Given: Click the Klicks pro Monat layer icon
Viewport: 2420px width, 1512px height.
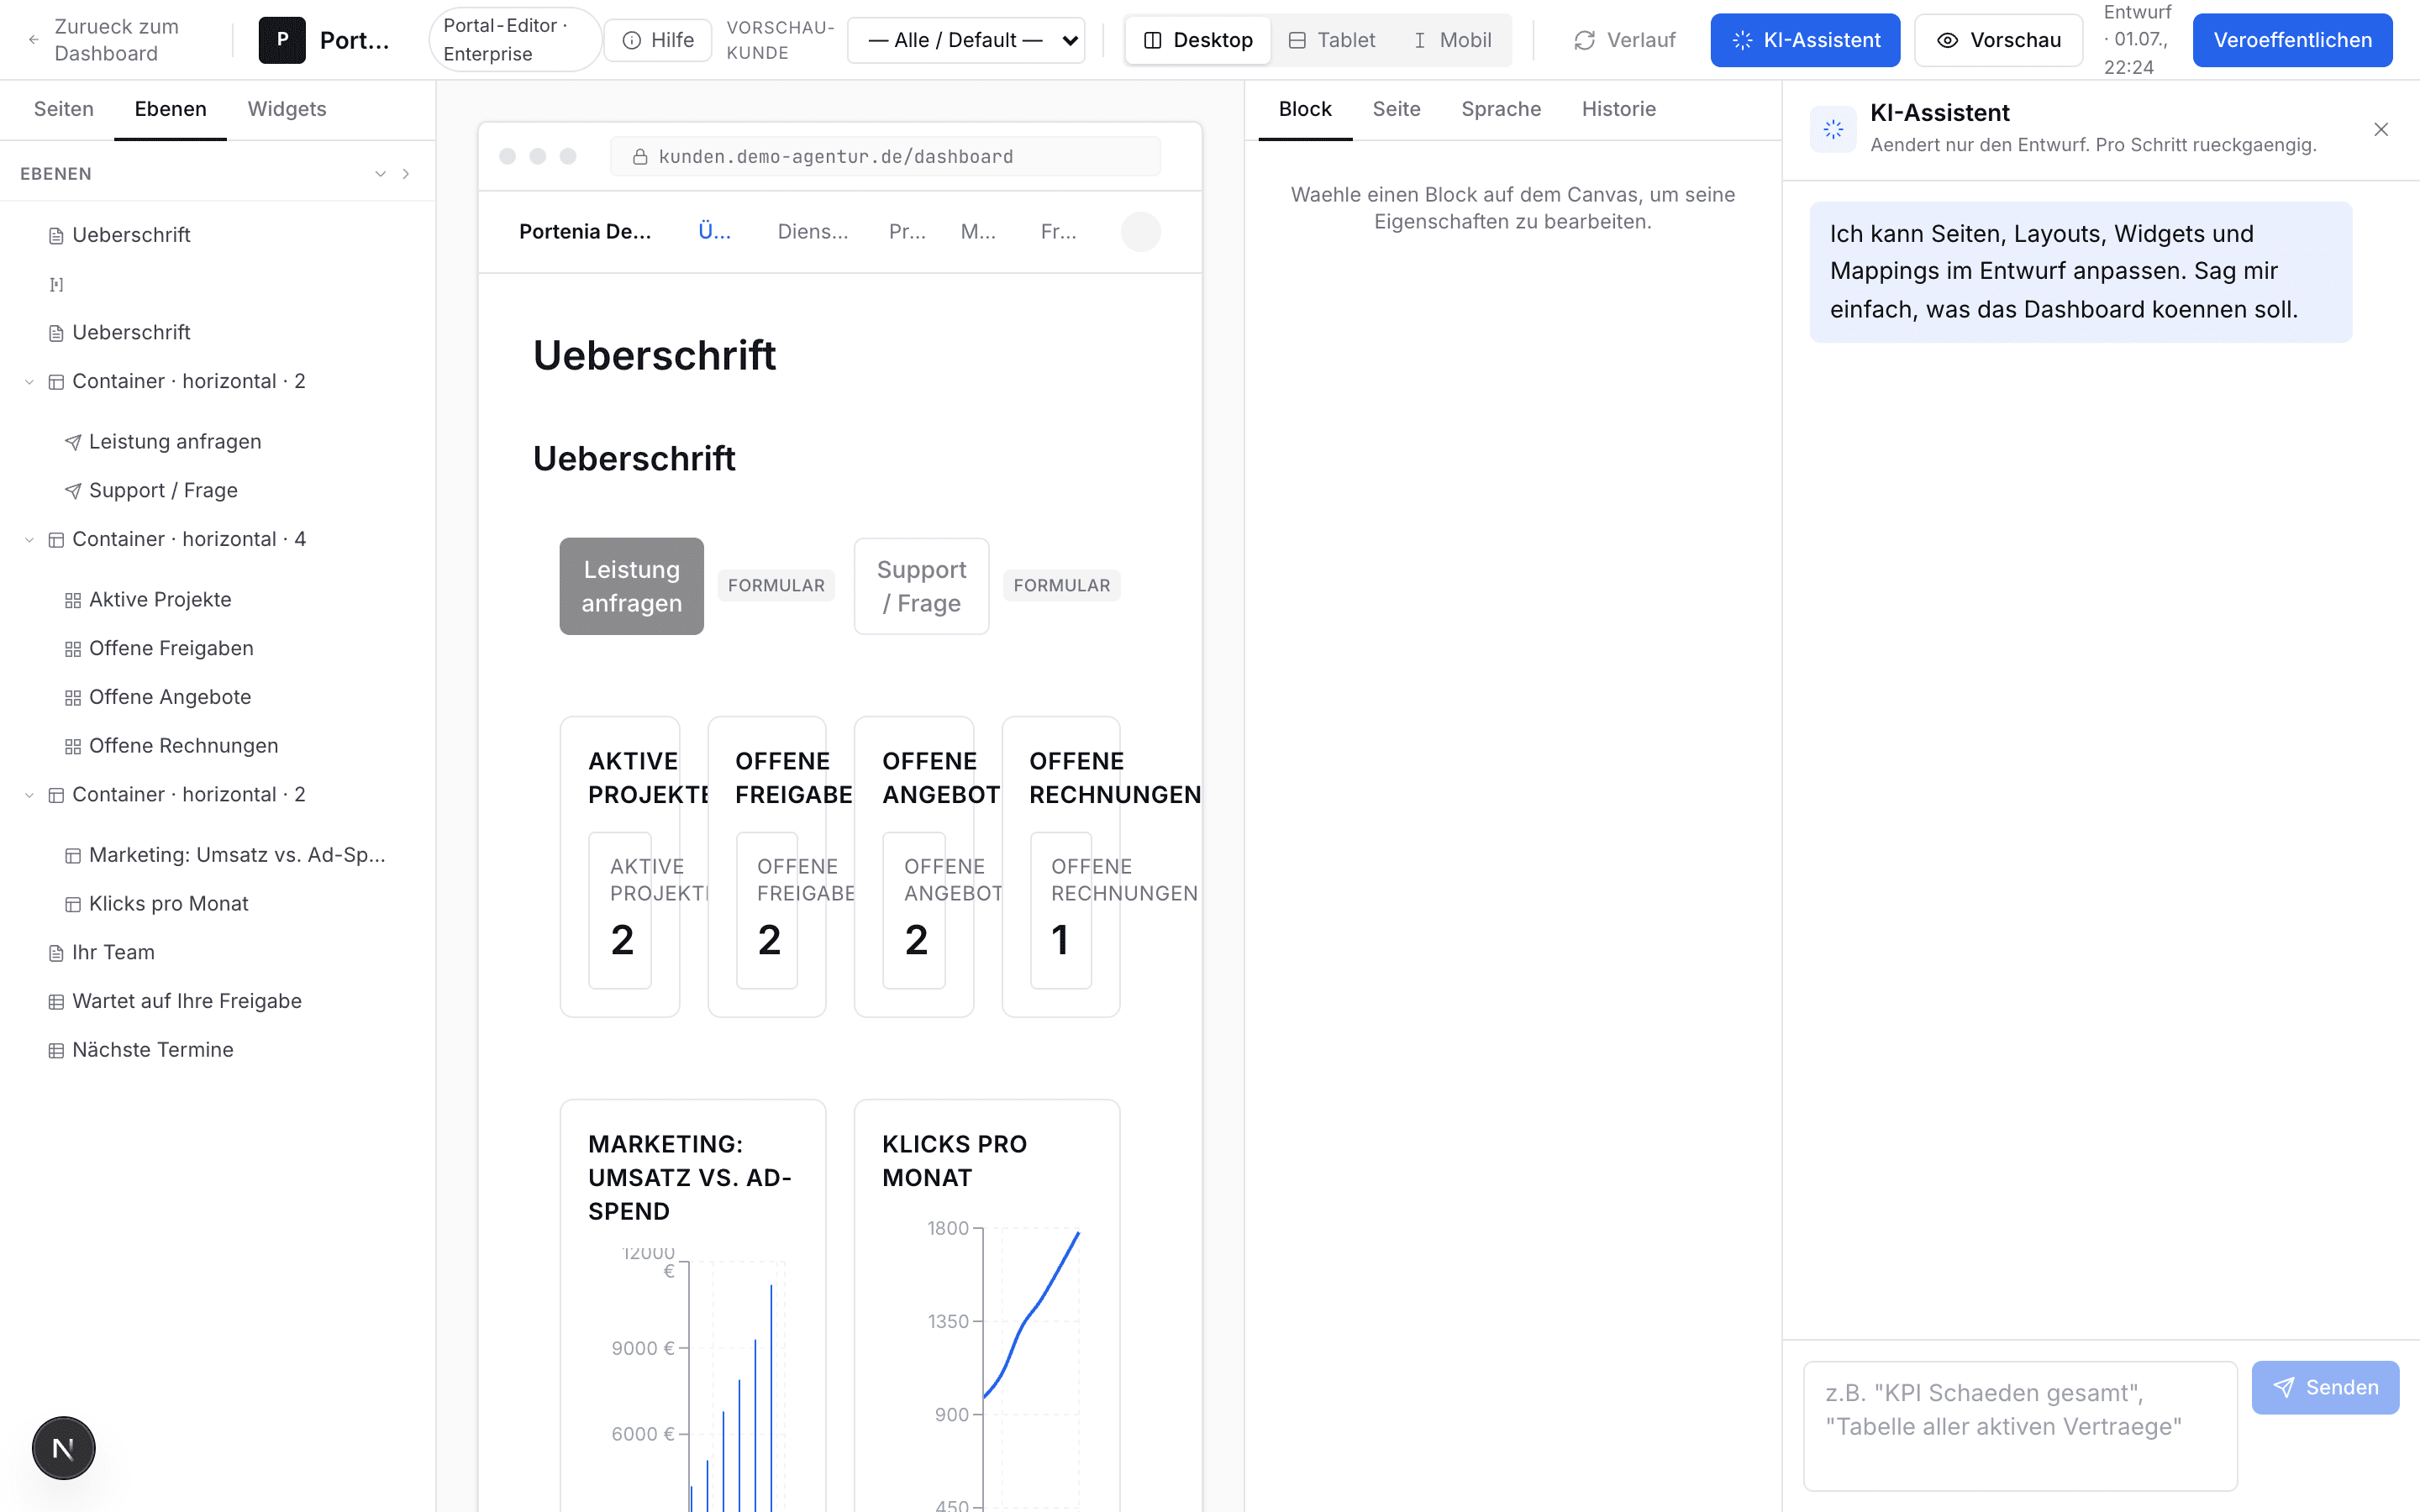Looking at the screenshot, I should coord(73,905).
